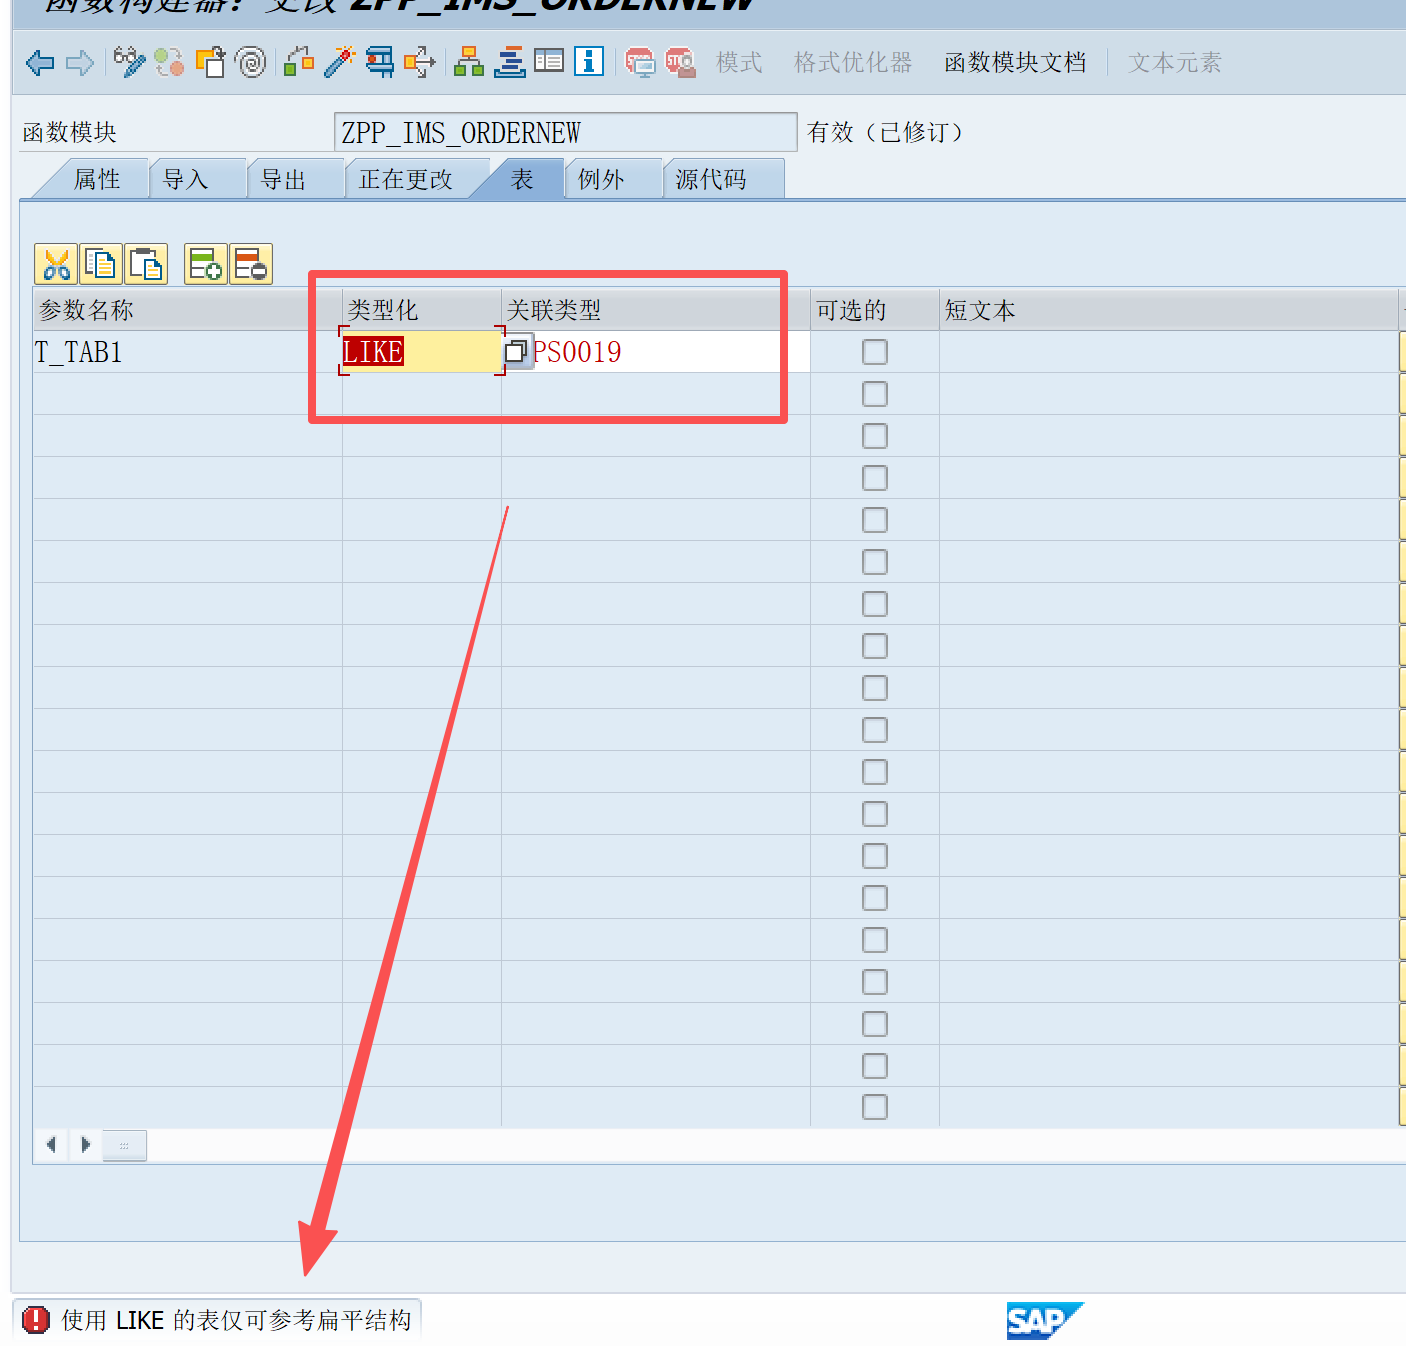The height and width of the screenshot is (1346, 1406).
Task: Set external breakpoint stop-user icon
Action: coord(680,62)
